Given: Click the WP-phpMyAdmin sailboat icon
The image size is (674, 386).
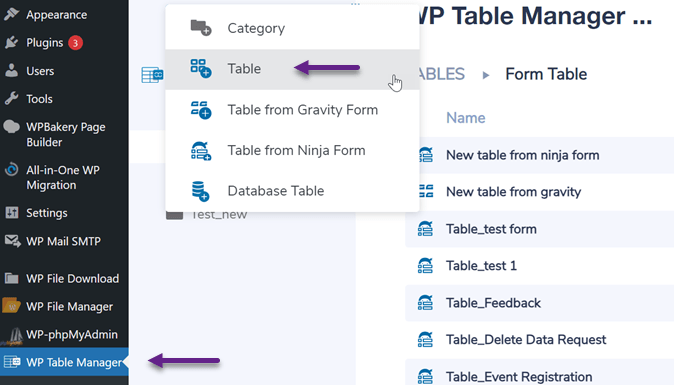Looking at the screenshot, I should pyautogui.click(x=13, y=336).
